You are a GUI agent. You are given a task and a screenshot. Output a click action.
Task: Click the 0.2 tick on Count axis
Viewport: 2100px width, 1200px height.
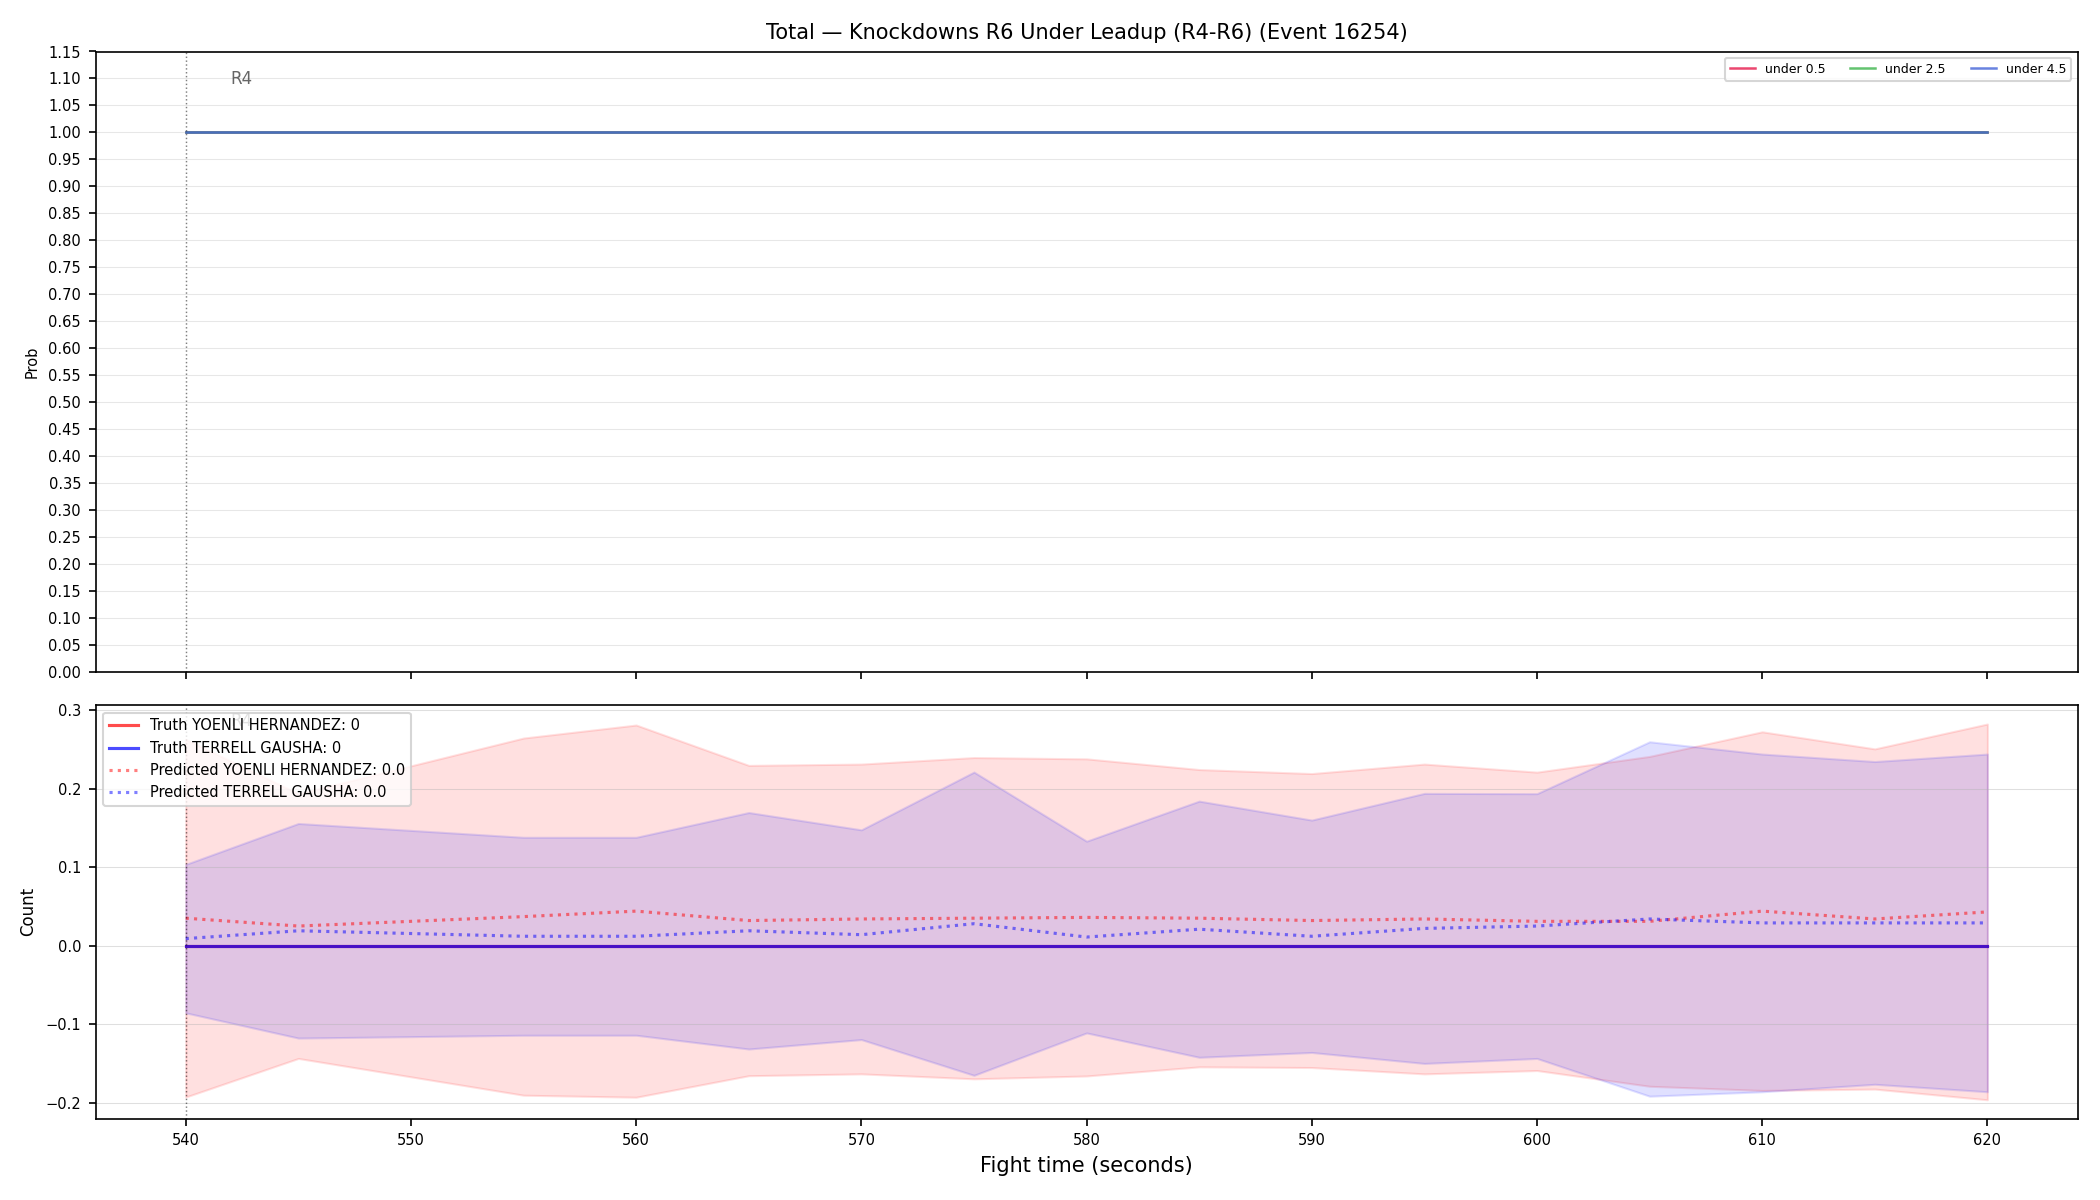point(70,789)
